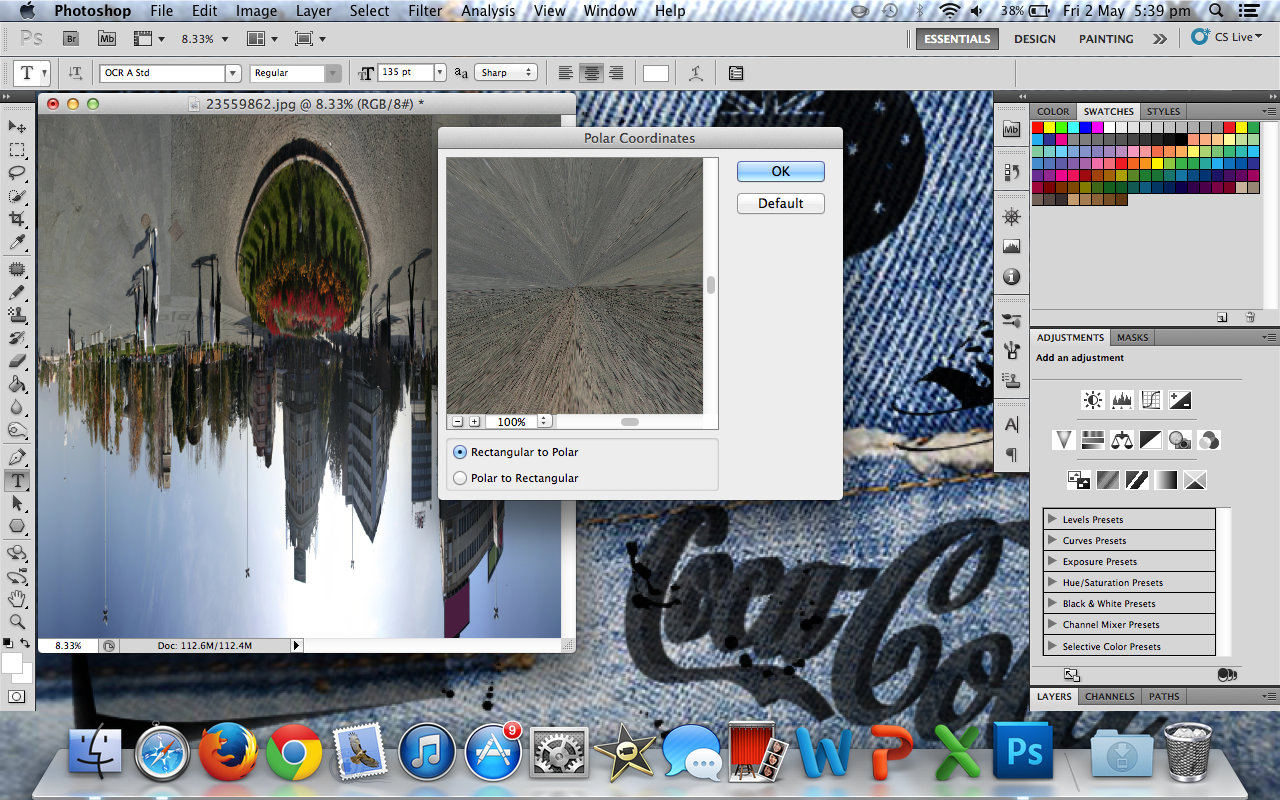This screenshot has height=800, width=1280.
Task: Select the Rectangular to Polar option
Action: [x=460, y=452]
